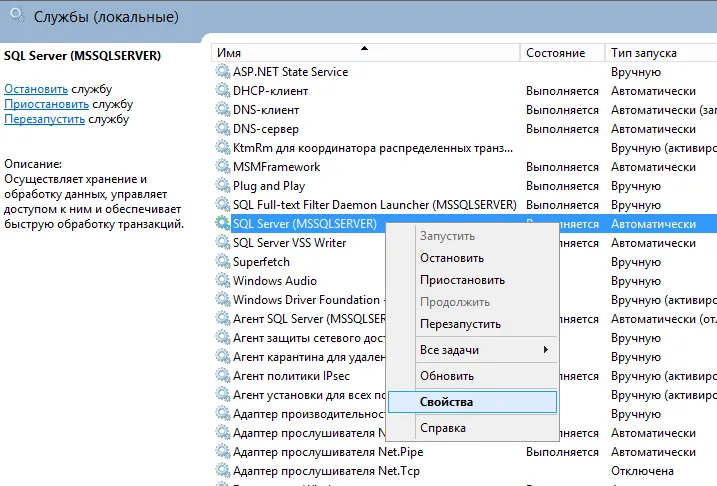The image size is (717, 486).
Task: Click the gear icon of SQL Server VSS Writer
Action: click(x=223, y=242)
